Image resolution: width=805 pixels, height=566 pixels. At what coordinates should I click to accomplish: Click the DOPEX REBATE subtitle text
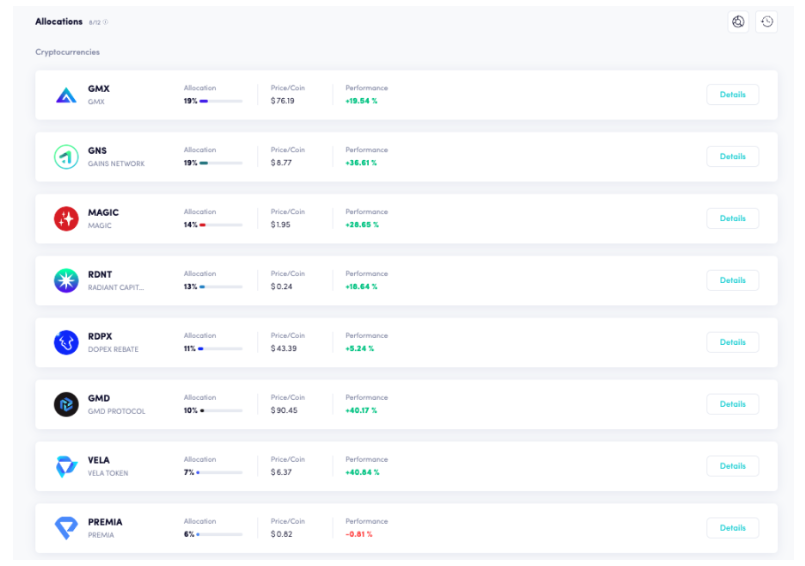tap(113, 349)
